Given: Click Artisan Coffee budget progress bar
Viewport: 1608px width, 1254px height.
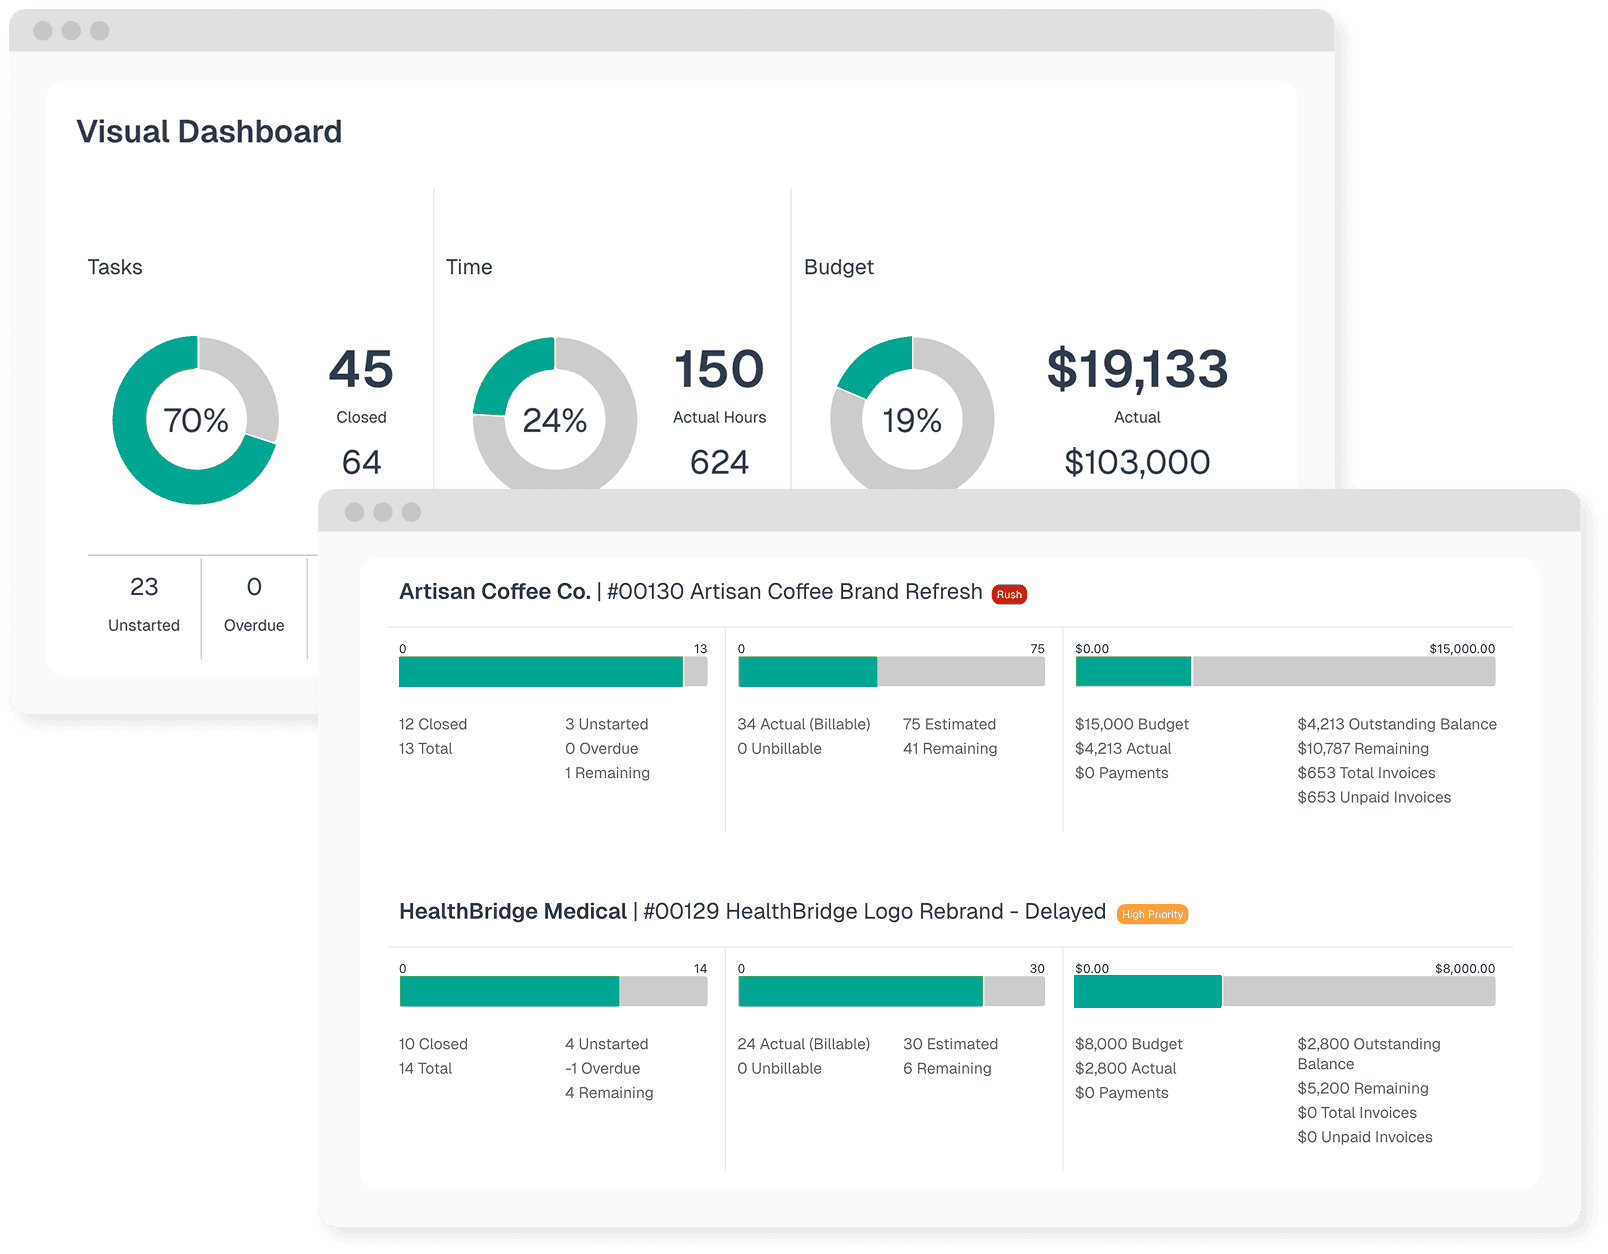Looking at the screenshot, I should 1285,672.
